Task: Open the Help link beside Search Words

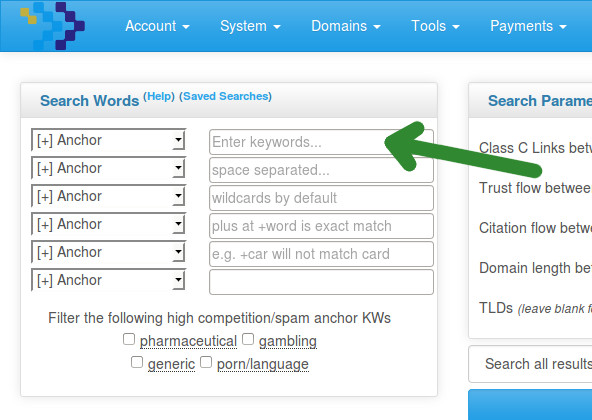Action: pos(159,96)
